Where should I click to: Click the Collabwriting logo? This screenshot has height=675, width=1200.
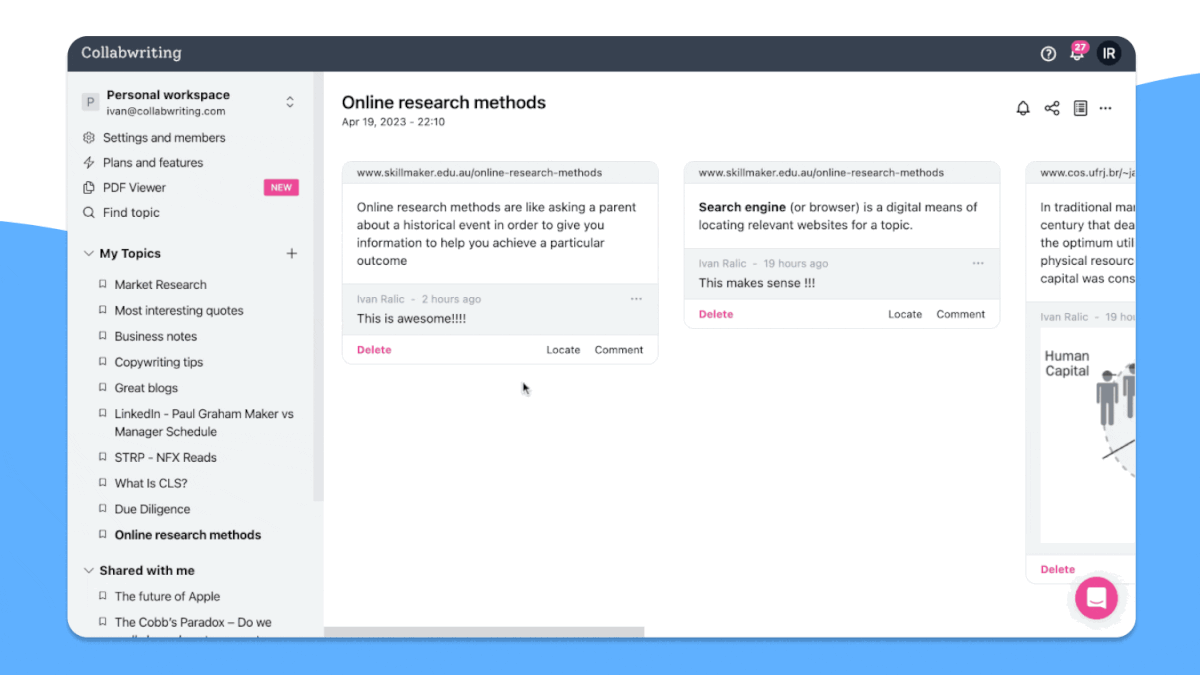(131, 53)
